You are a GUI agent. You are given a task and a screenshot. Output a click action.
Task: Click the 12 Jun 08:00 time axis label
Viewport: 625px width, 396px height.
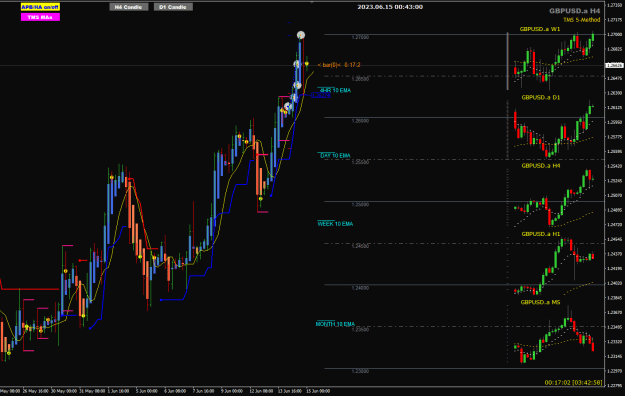tap(261, 391)
